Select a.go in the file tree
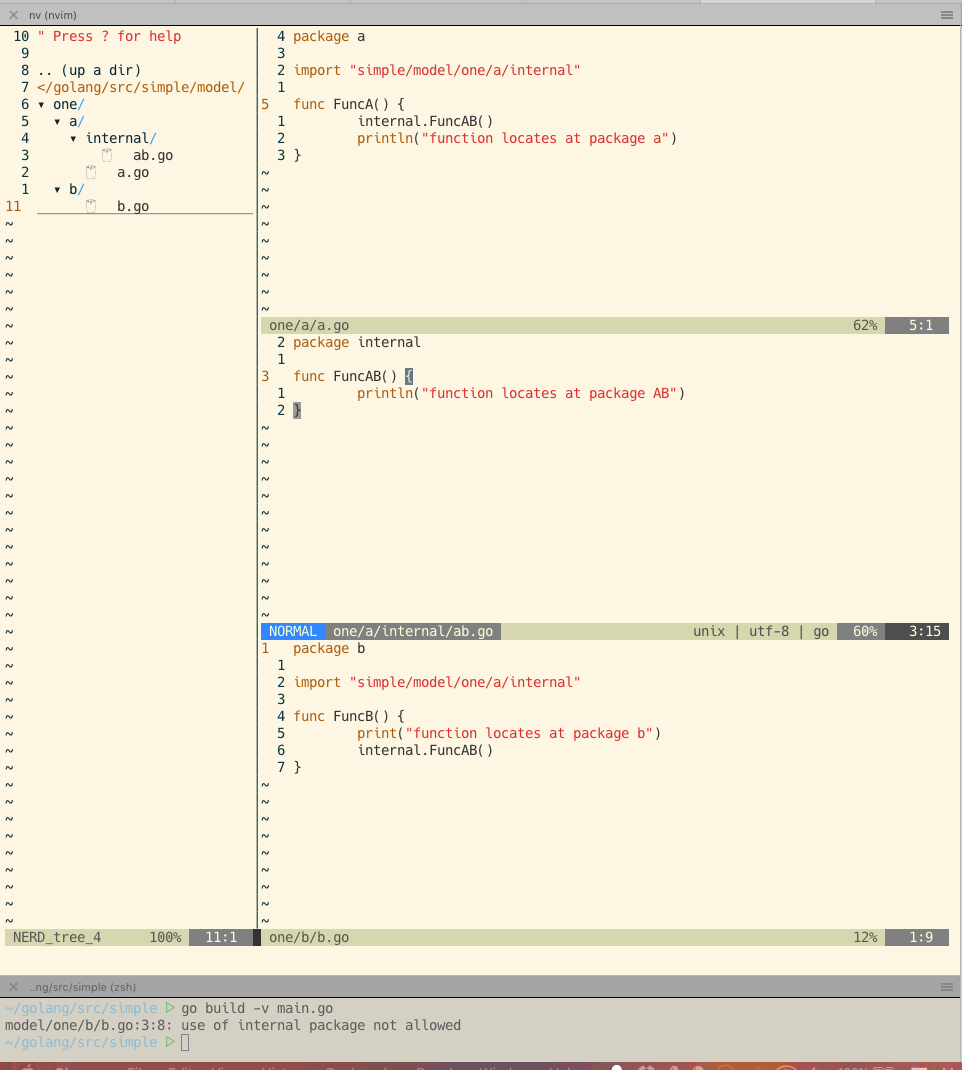The height and width of the screenshot is (1070, 962). pyautogui.click(x=133, y=173)
